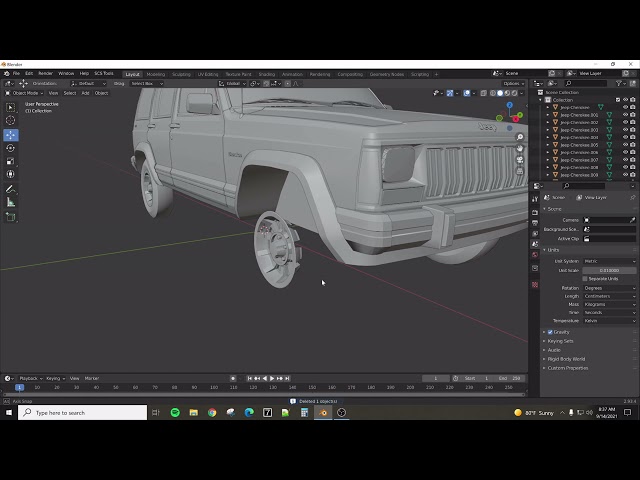Hide the Collection in viewport
Viewport: 640px width, 480px height.
pos(625,100)
